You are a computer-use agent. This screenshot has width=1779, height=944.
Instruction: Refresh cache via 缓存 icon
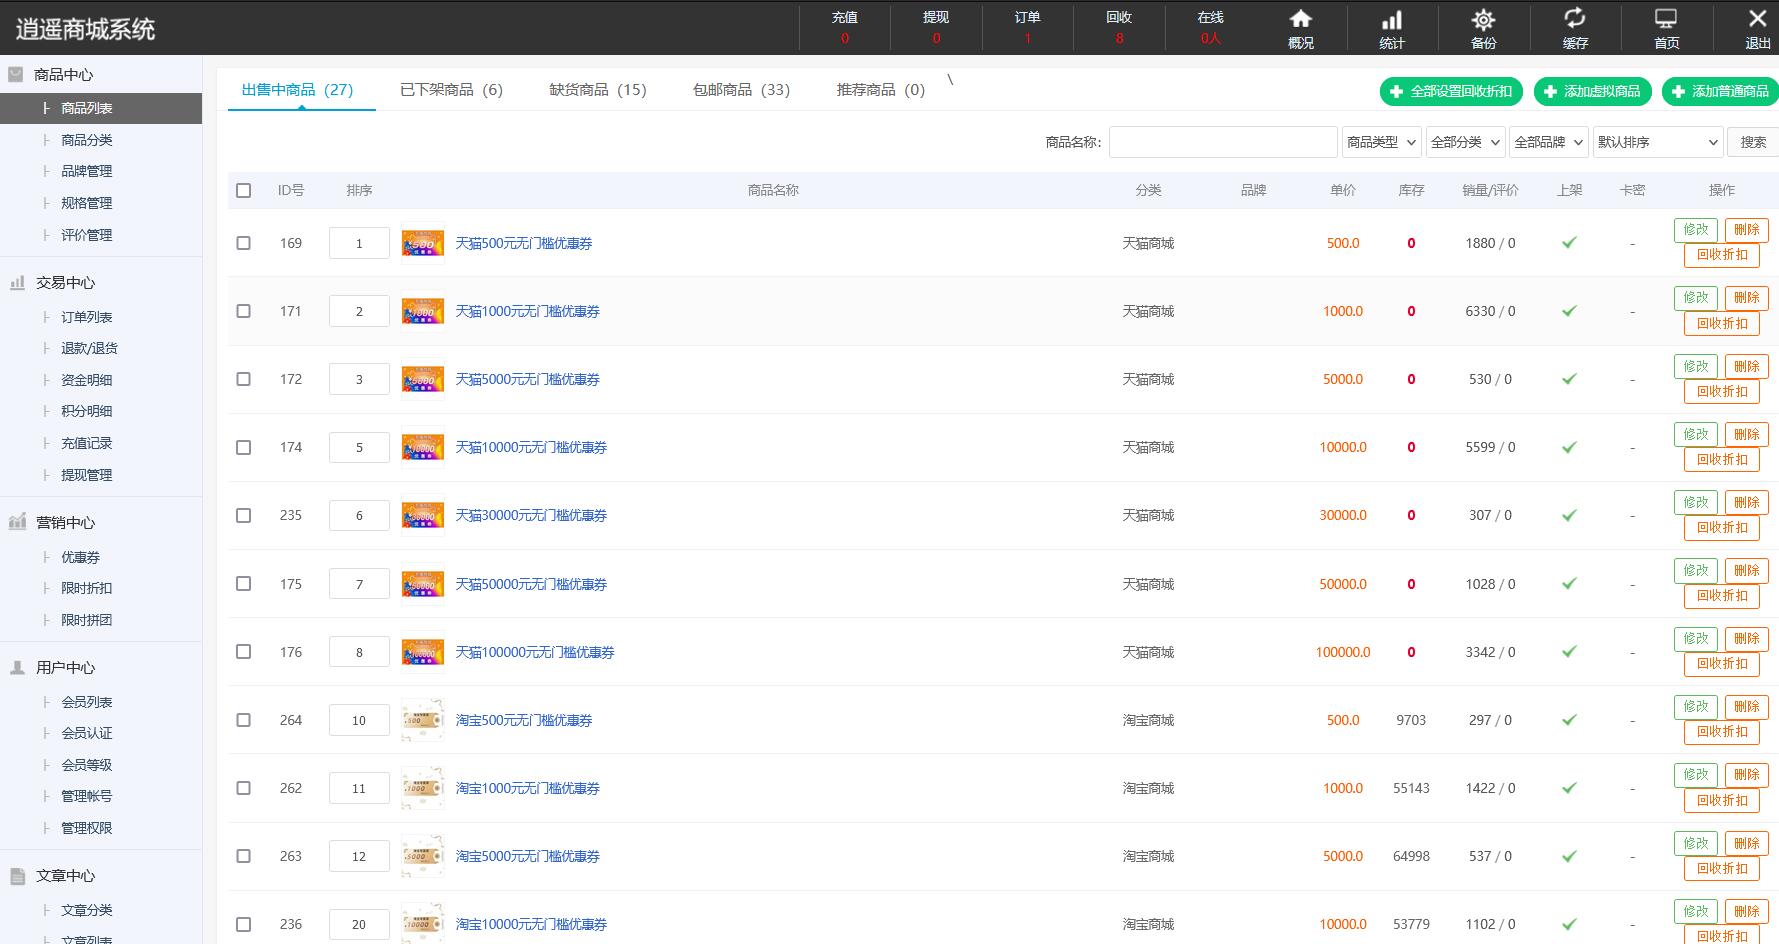1575,19
